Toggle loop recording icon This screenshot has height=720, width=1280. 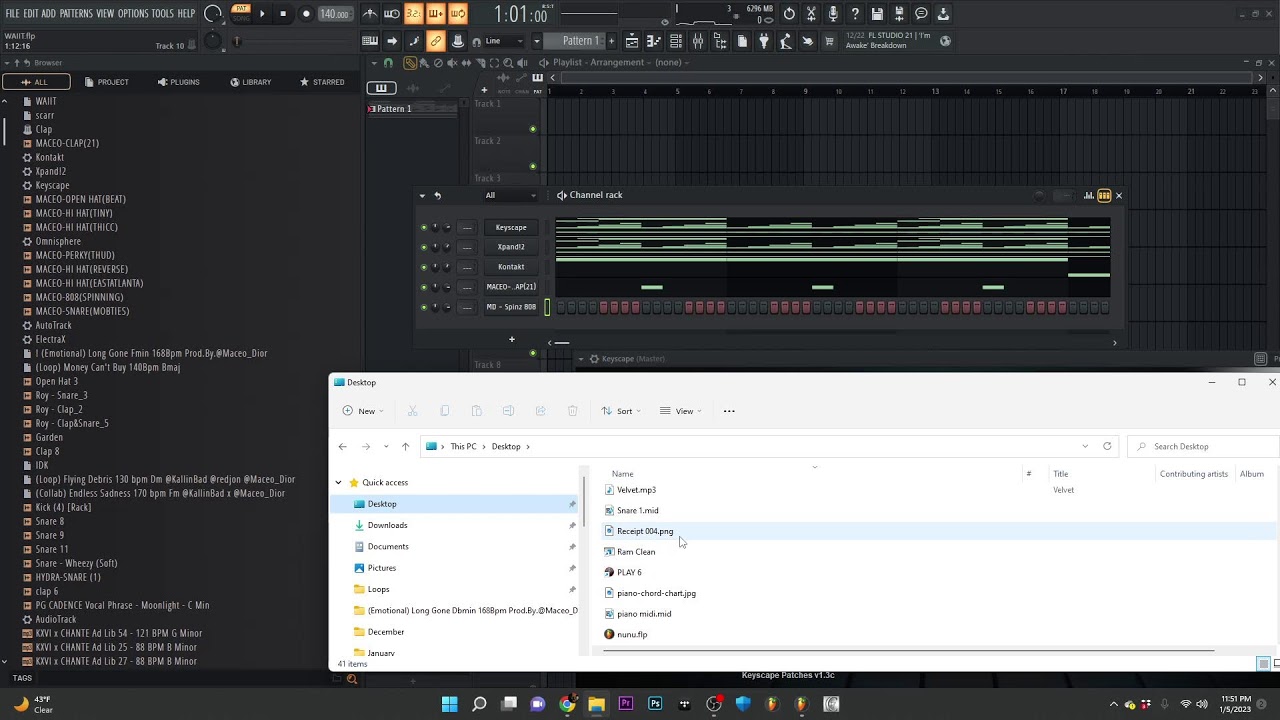tap(457, 14)
